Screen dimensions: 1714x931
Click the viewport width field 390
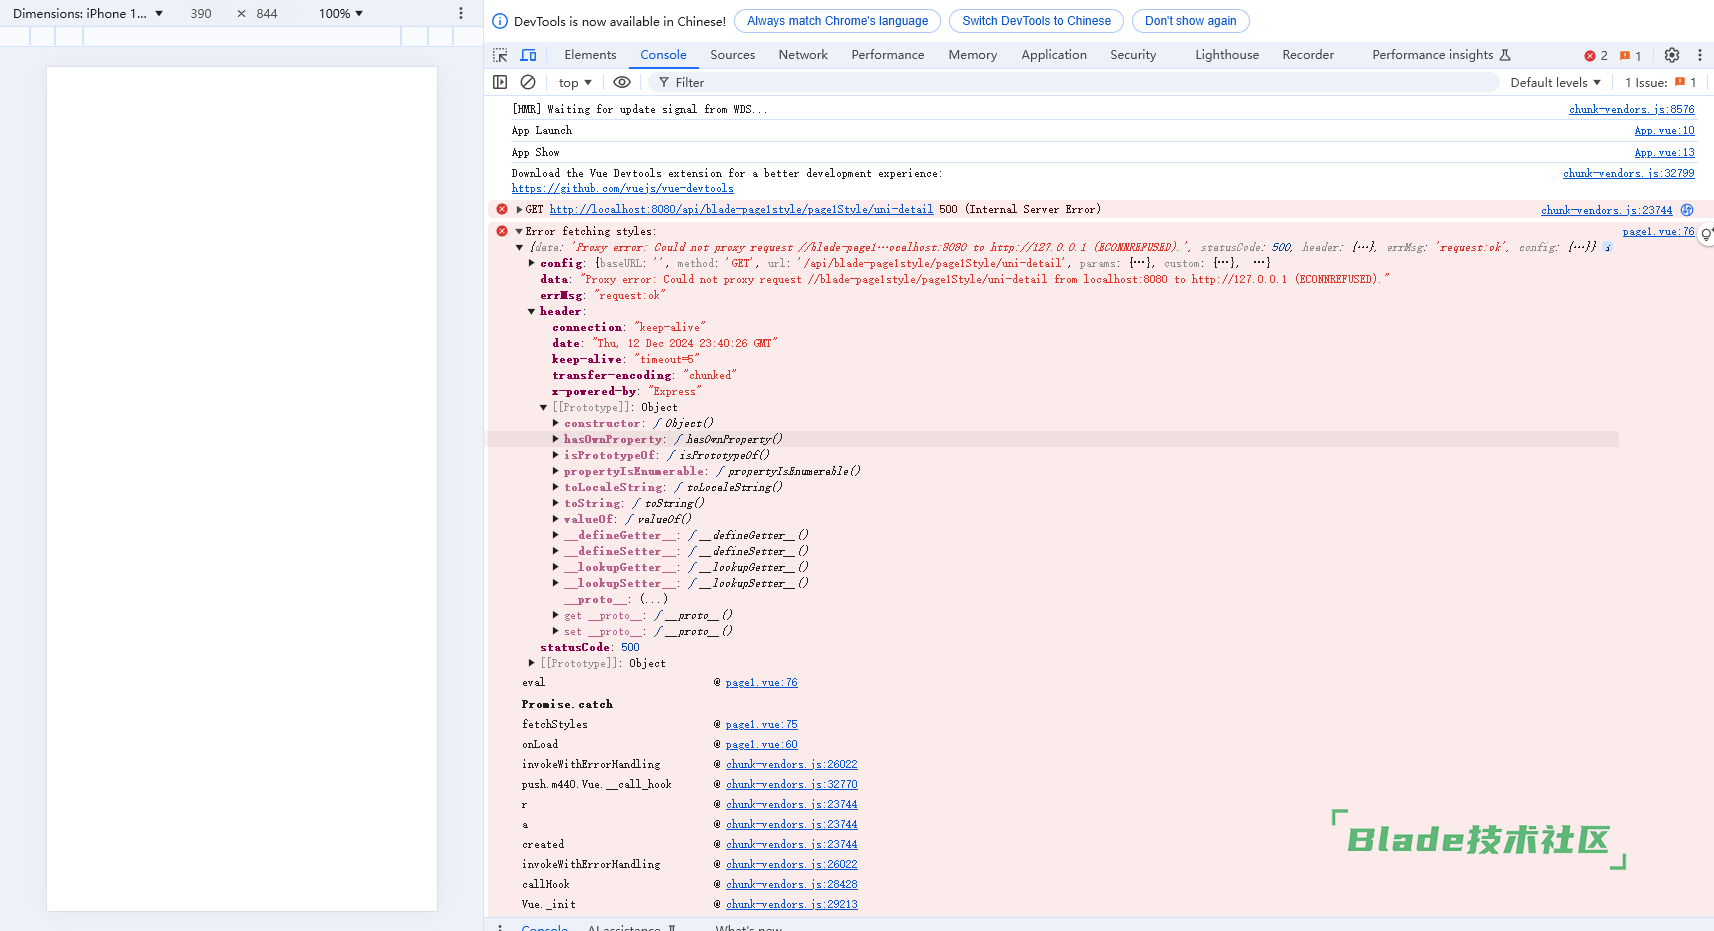[201, 14]
